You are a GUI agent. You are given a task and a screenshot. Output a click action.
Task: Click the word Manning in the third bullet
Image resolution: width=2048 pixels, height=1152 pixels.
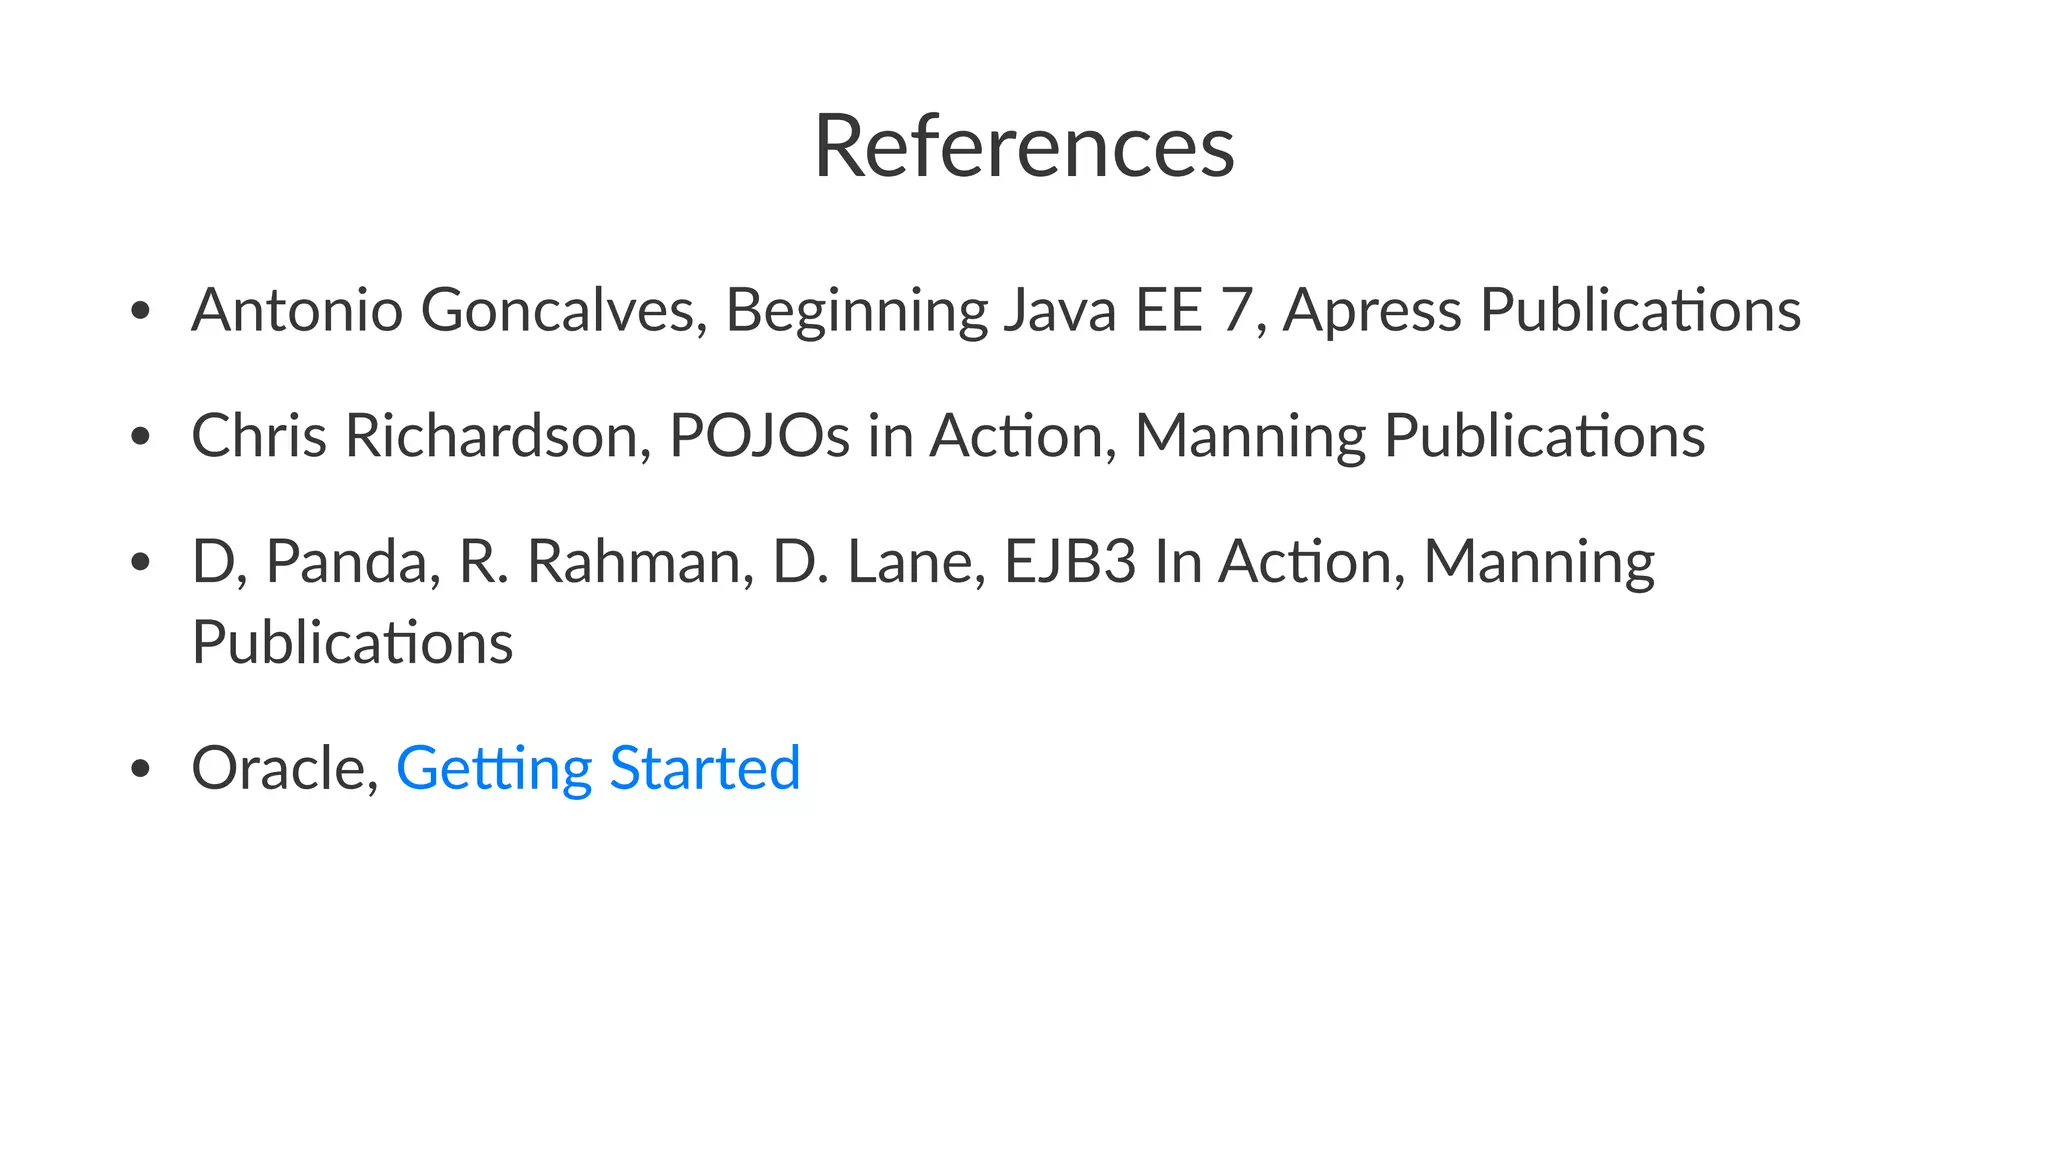[1538, 562]
